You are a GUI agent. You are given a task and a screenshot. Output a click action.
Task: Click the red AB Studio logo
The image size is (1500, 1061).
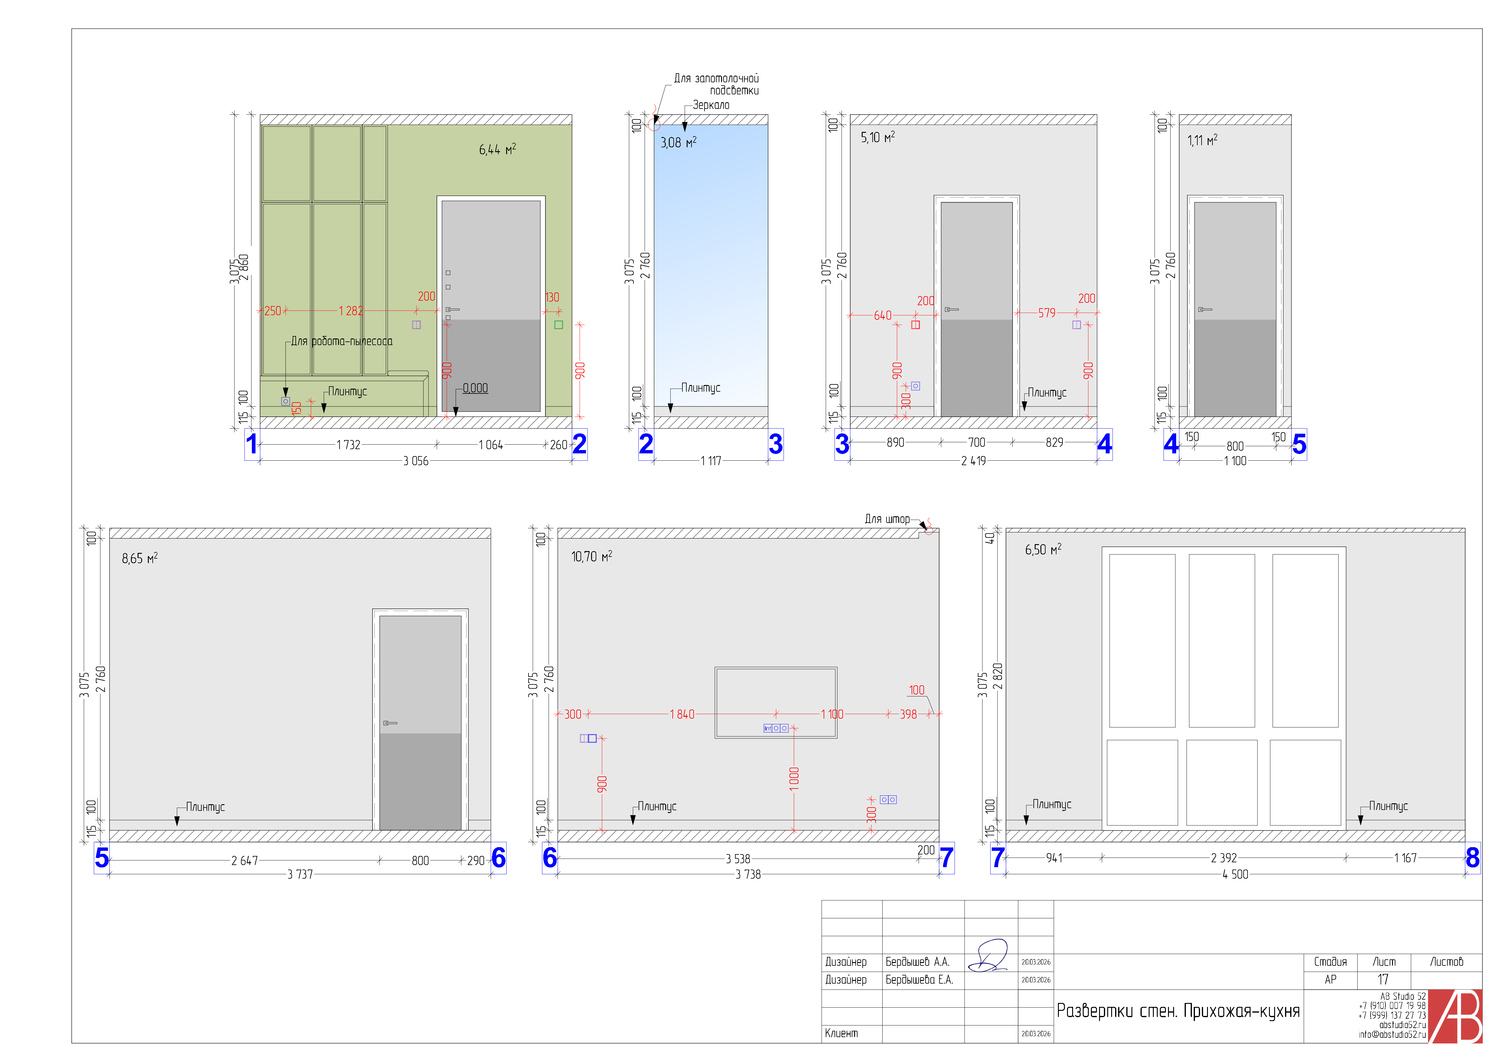[1455, 1016]
